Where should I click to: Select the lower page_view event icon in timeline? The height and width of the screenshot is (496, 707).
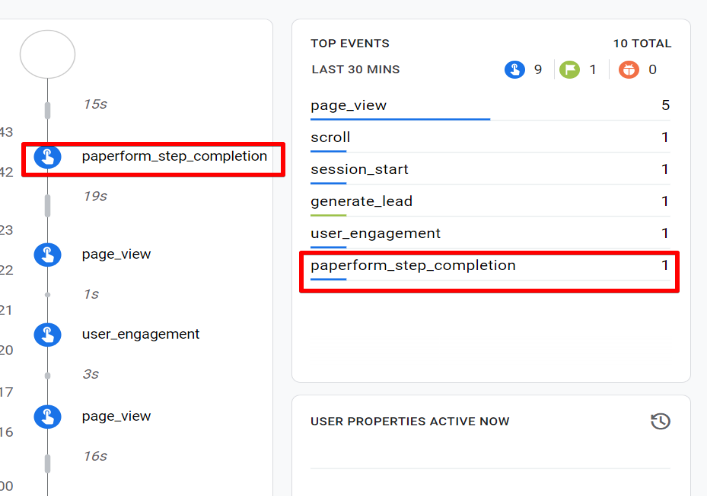coord(47,417)
